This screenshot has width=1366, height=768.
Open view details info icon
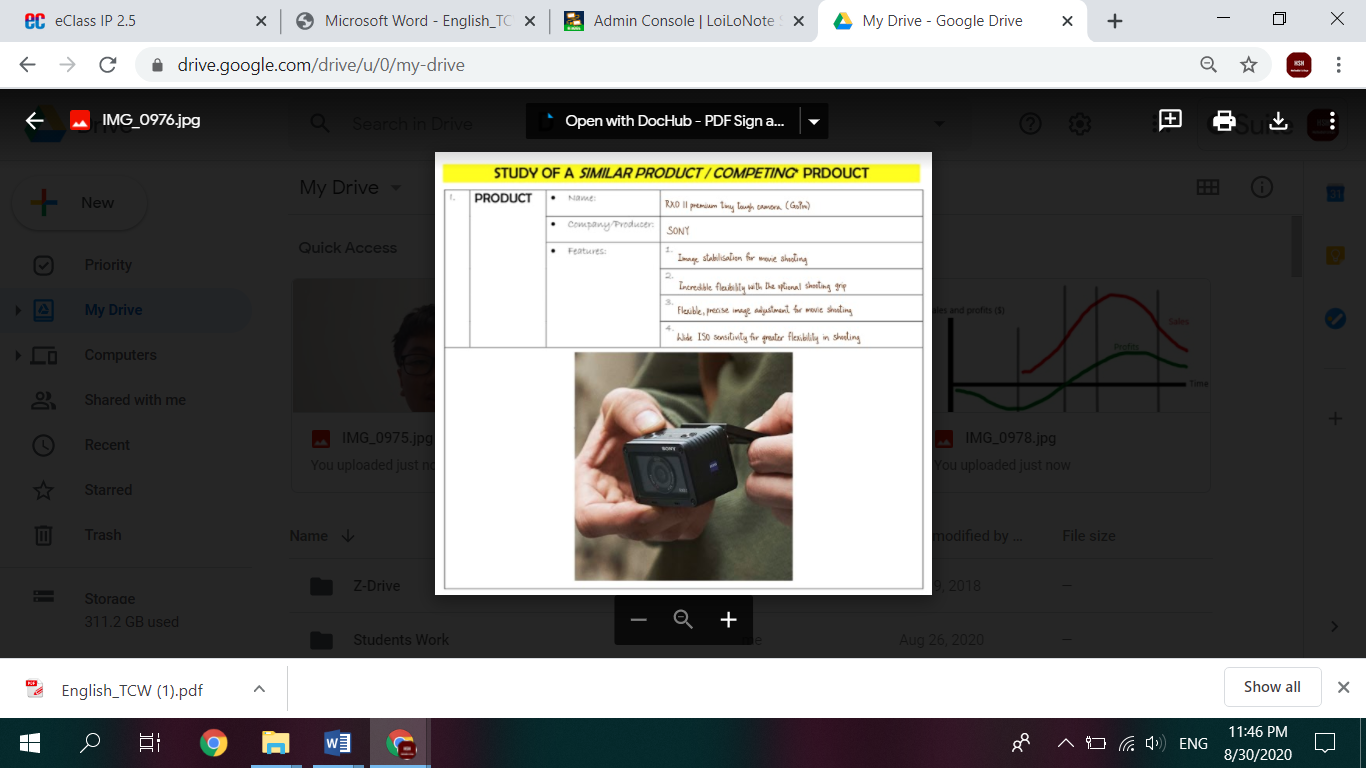1262,187
